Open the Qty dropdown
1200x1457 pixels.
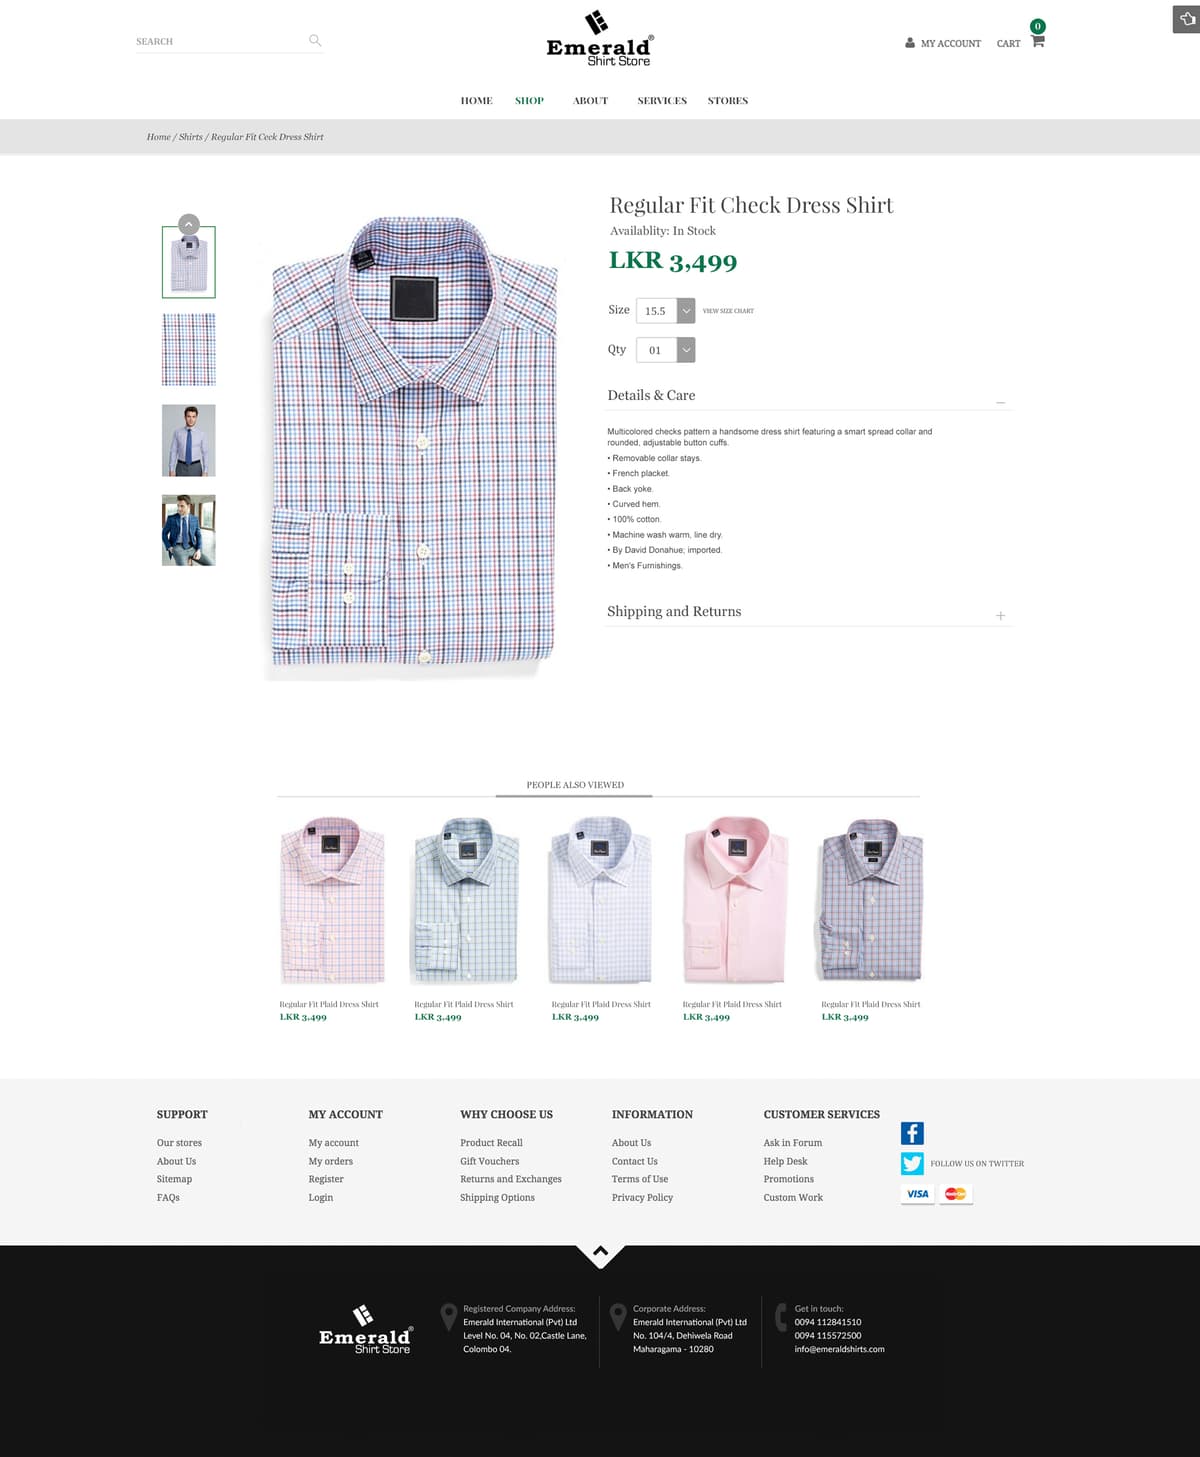click(665, 350)
